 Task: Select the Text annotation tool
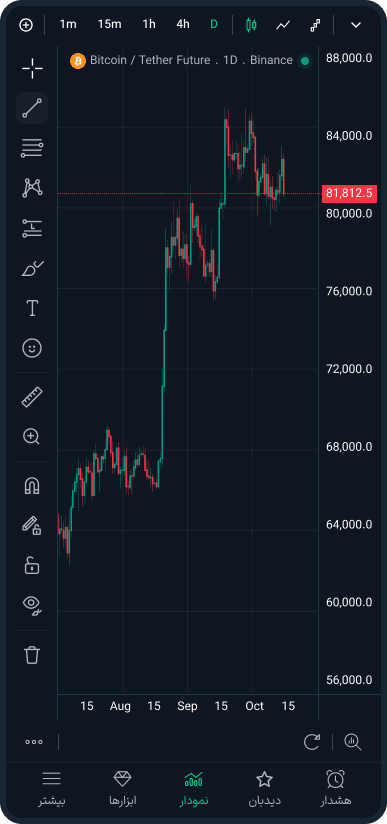(32, 308)
